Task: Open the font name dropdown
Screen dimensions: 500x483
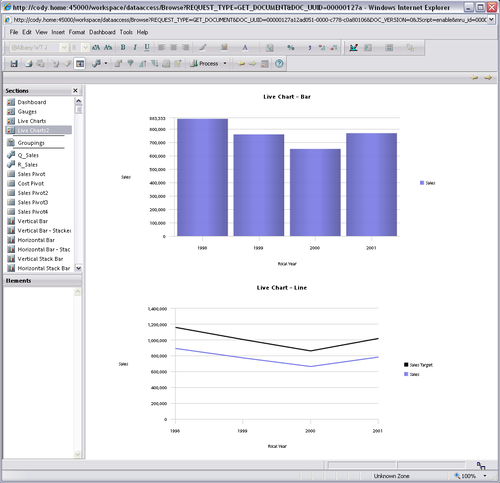Action: coord(64,47)
